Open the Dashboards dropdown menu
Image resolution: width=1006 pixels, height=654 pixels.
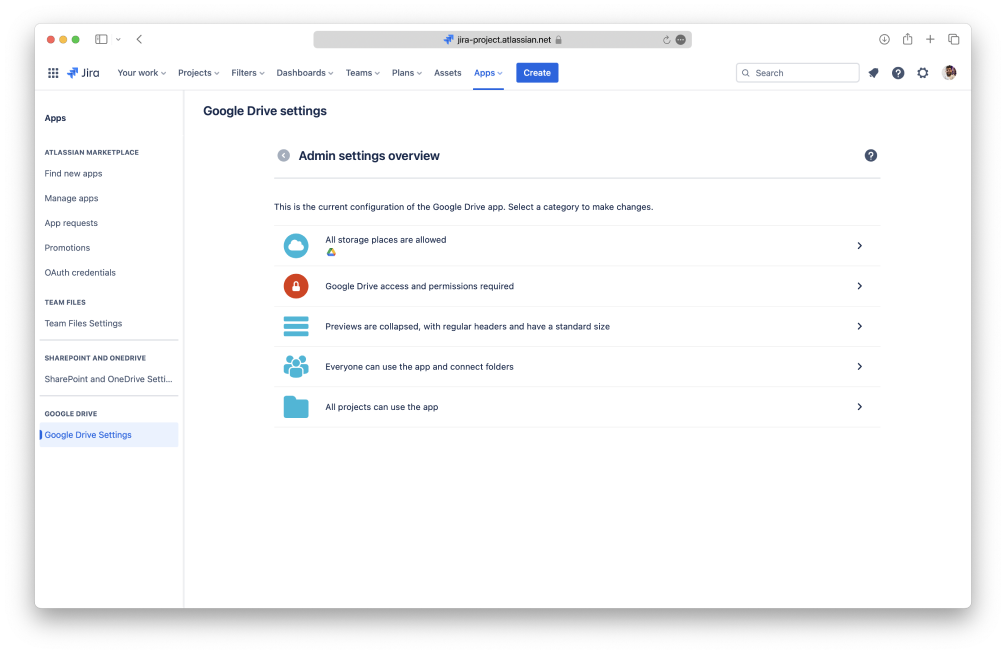305,73
